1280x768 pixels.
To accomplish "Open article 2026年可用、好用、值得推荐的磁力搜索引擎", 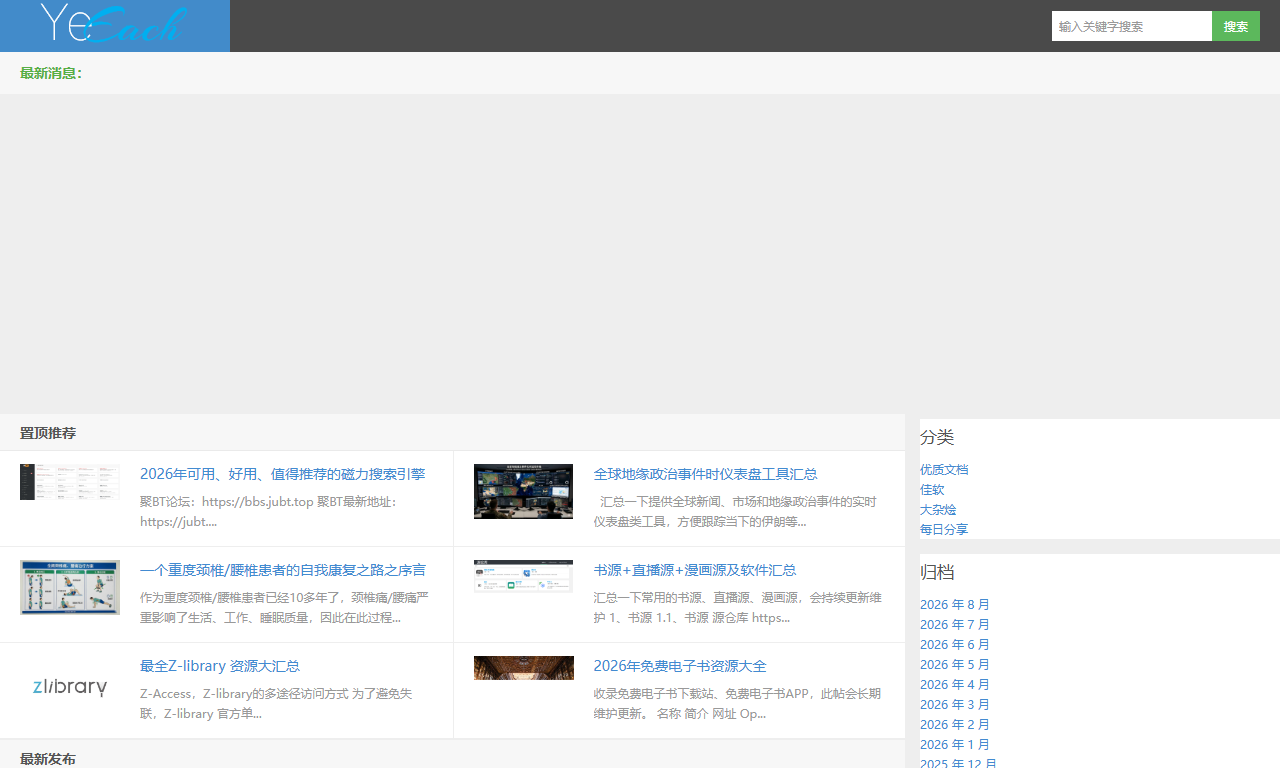I will 283,474.
